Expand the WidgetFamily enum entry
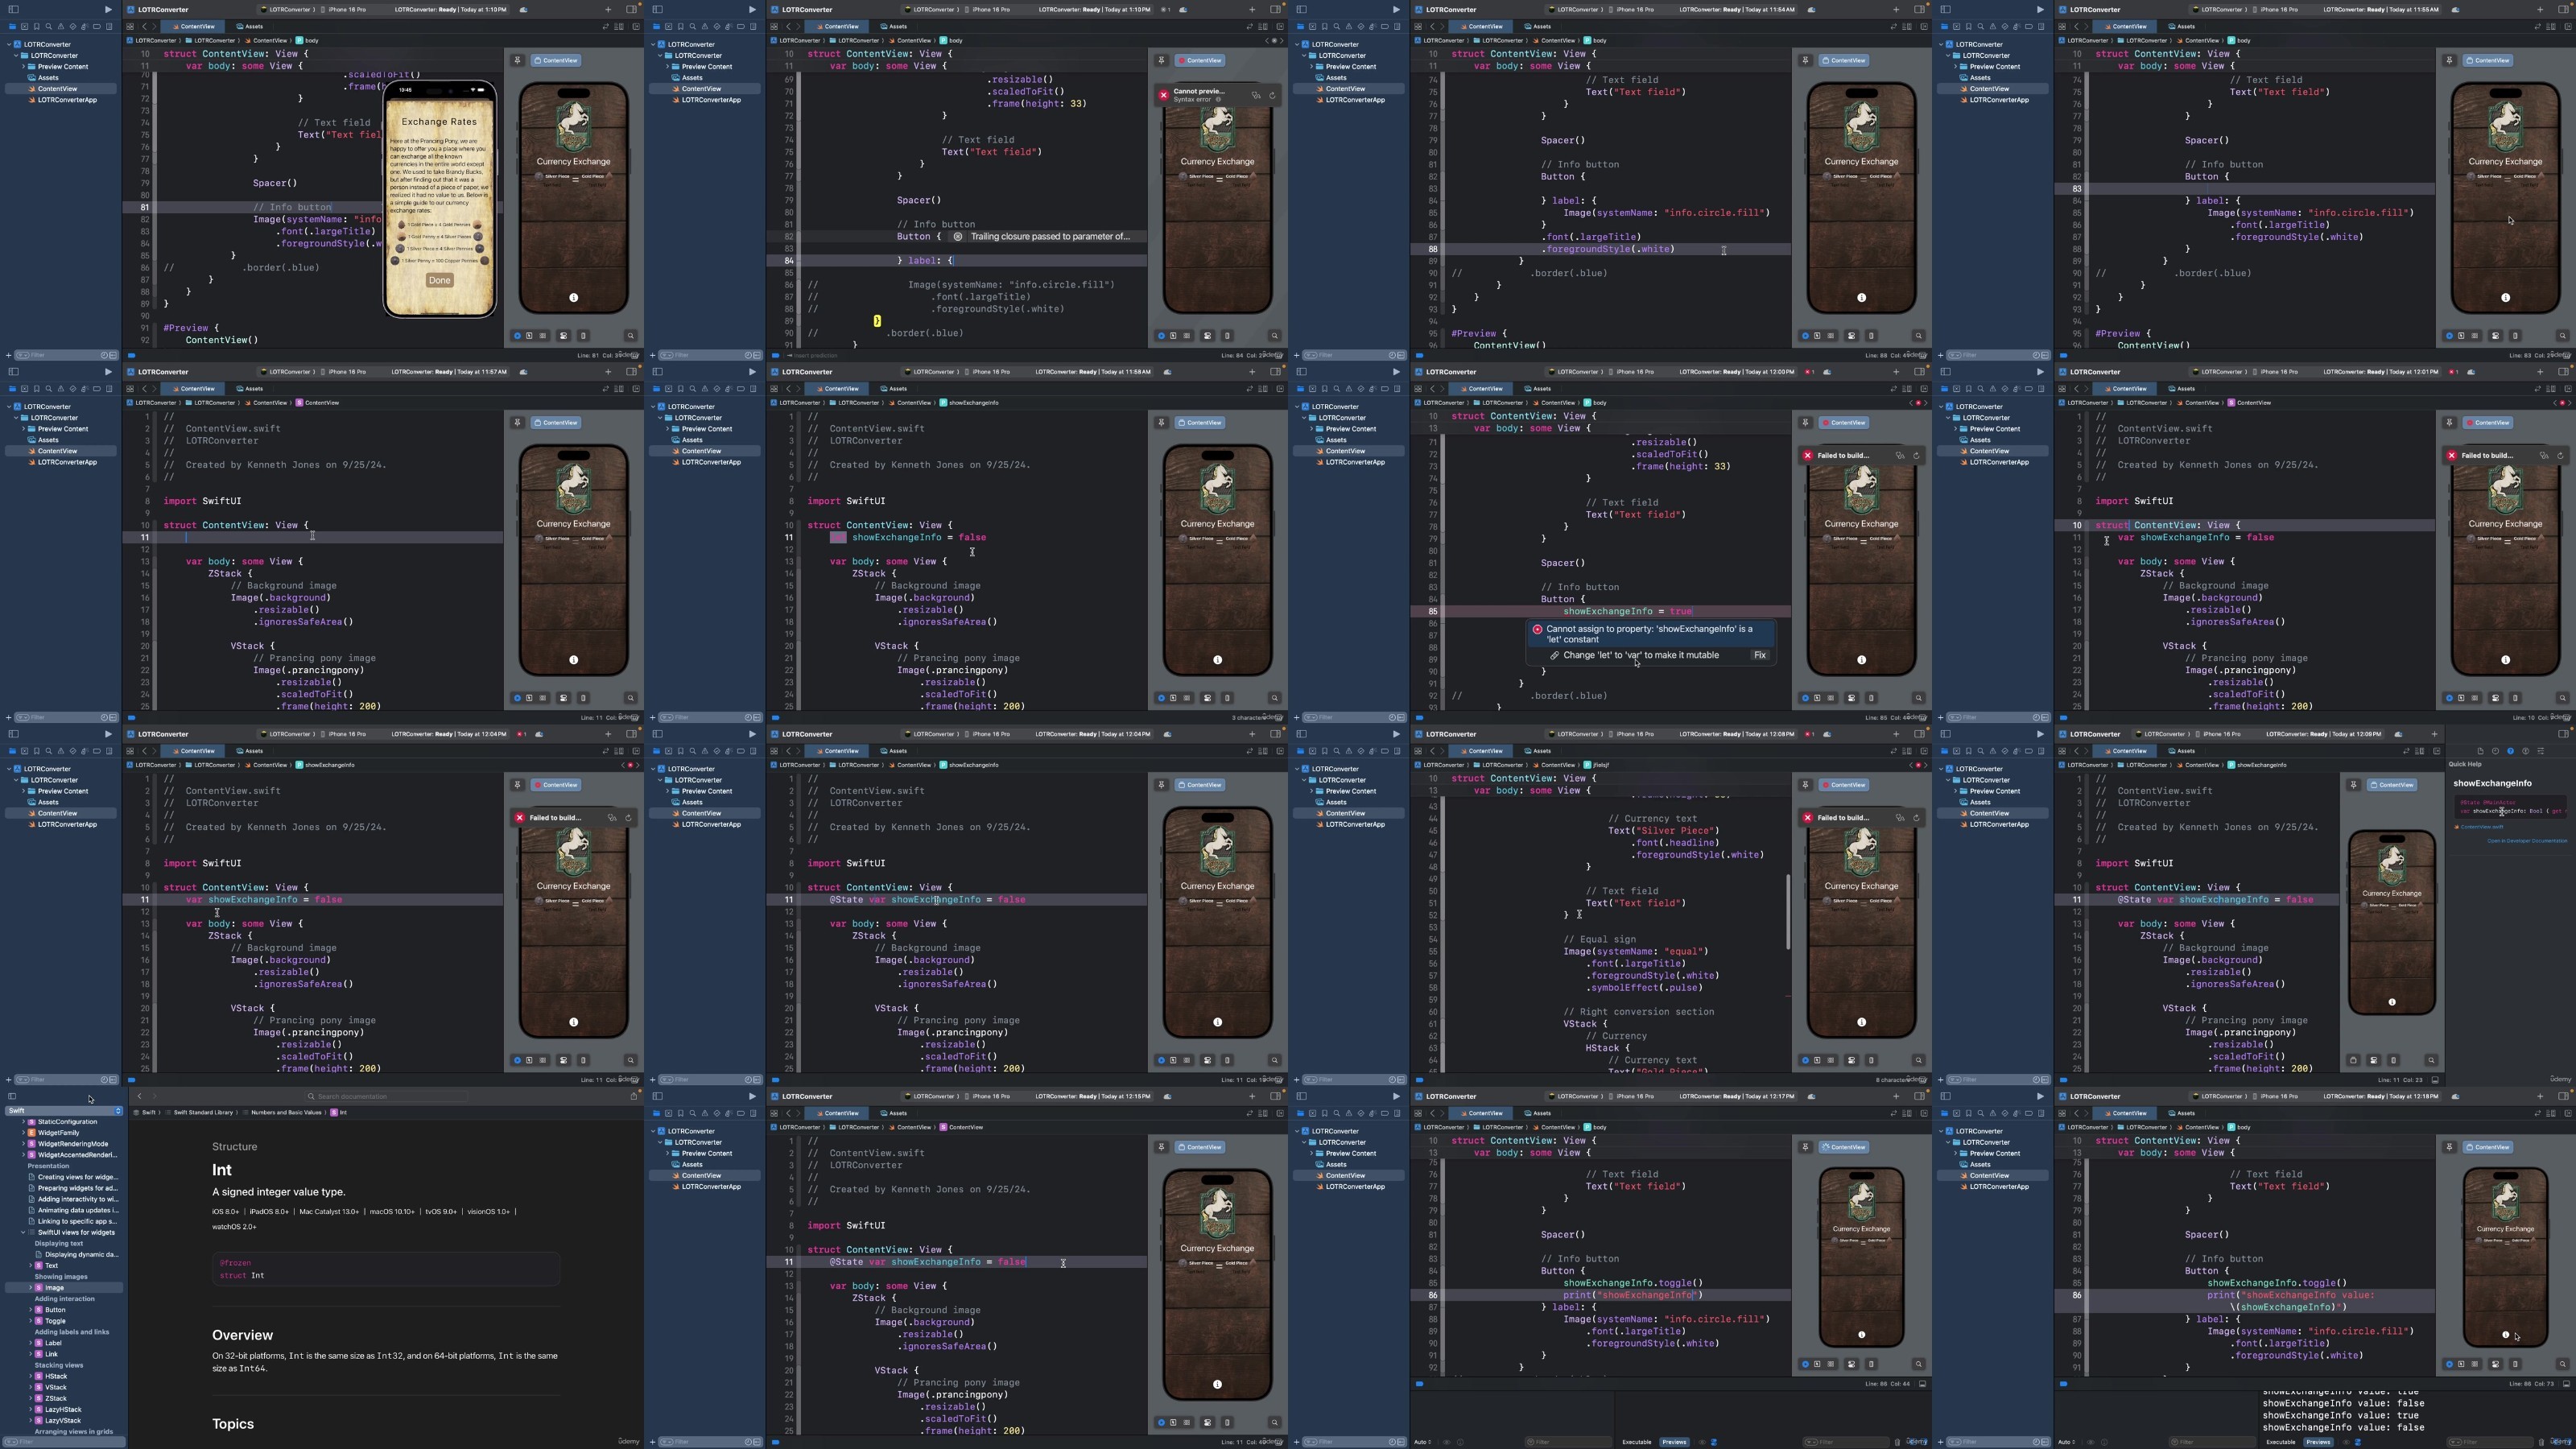This screenshot has width=2576, height=1449. click(x=23, y=1133)
